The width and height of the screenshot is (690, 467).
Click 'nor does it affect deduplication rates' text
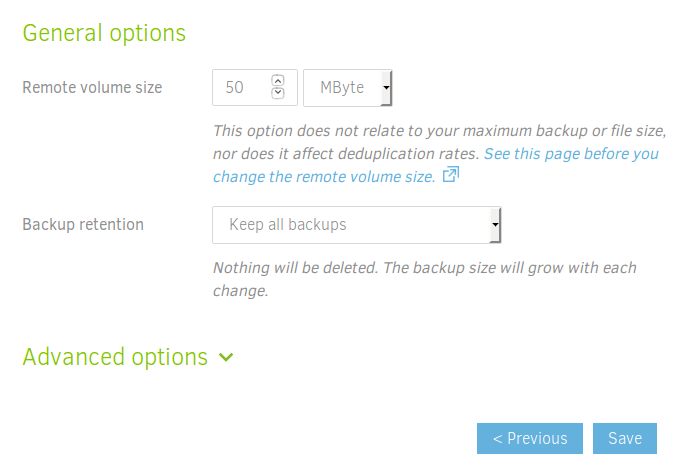(347, 154)
